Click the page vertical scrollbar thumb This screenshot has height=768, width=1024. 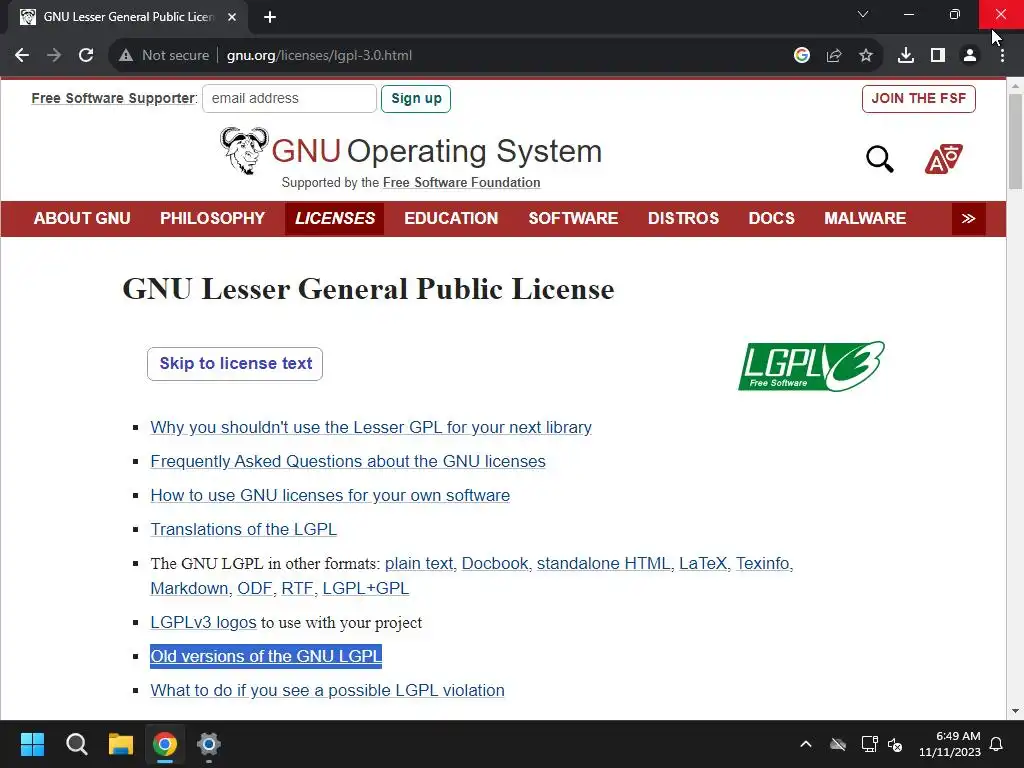click(1015, 141)
